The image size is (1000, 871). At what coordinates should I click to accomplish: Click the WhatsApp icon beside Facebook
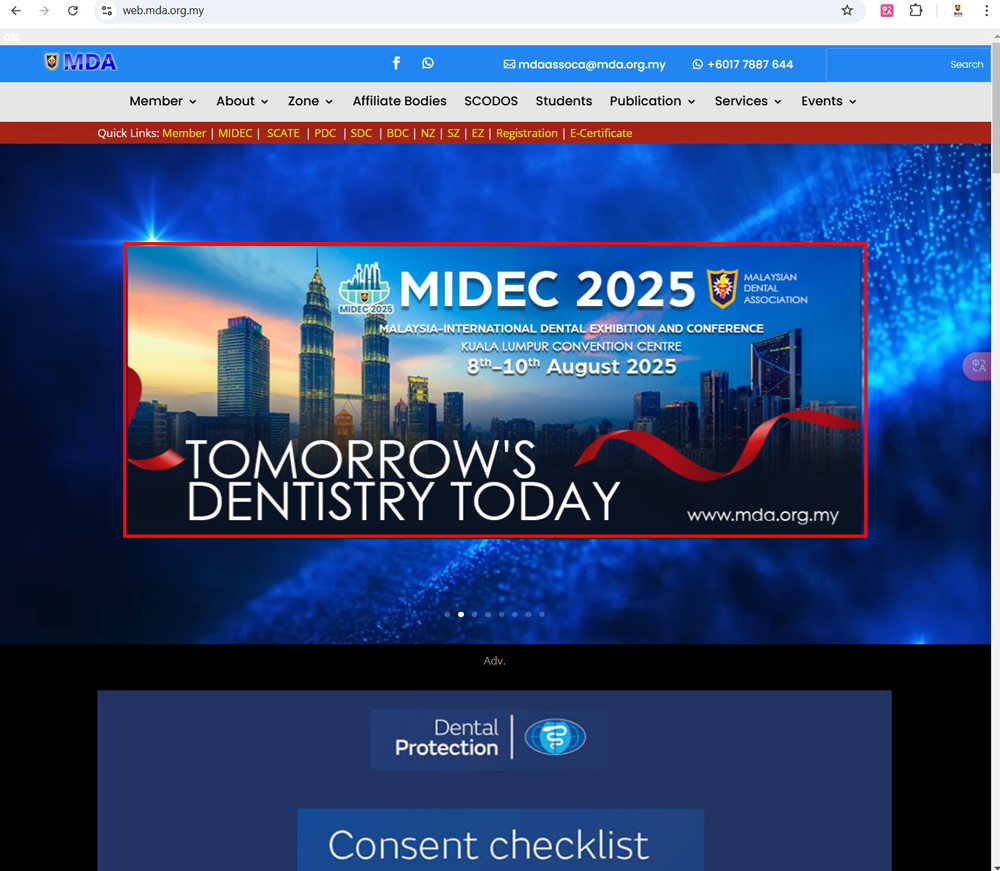coord(428,63)
